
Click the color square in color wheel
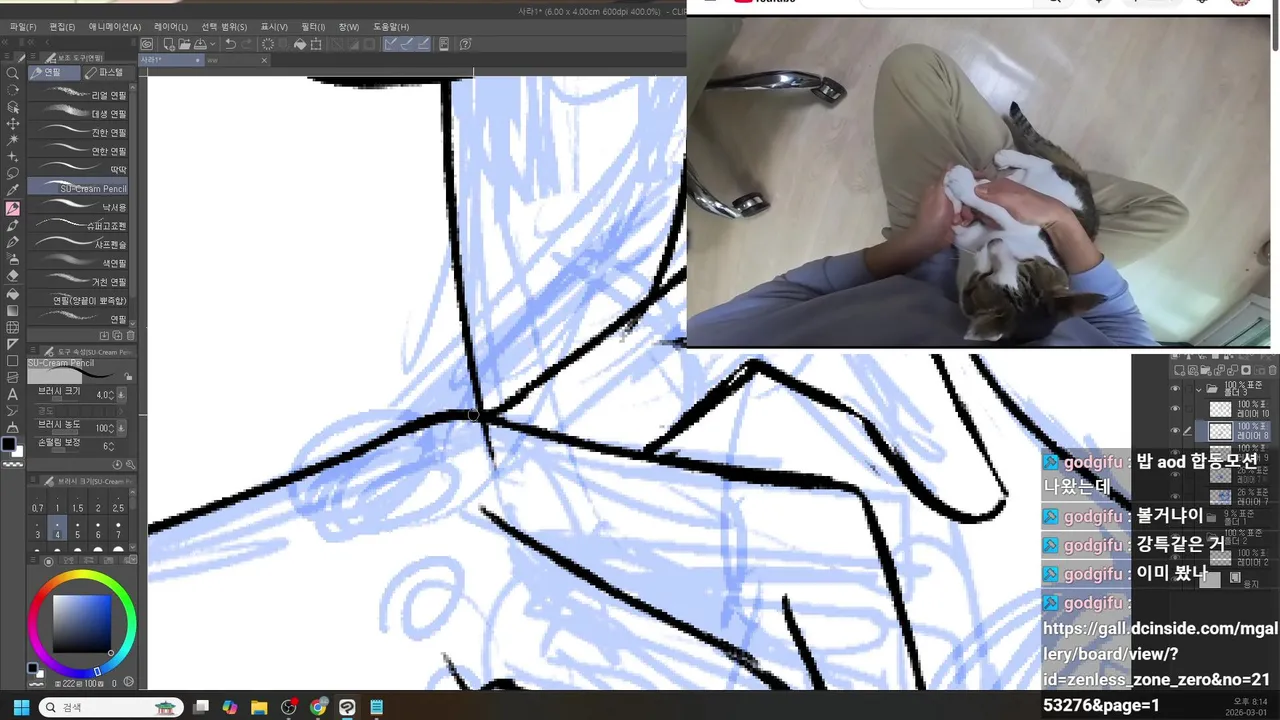tap(82, 623)
